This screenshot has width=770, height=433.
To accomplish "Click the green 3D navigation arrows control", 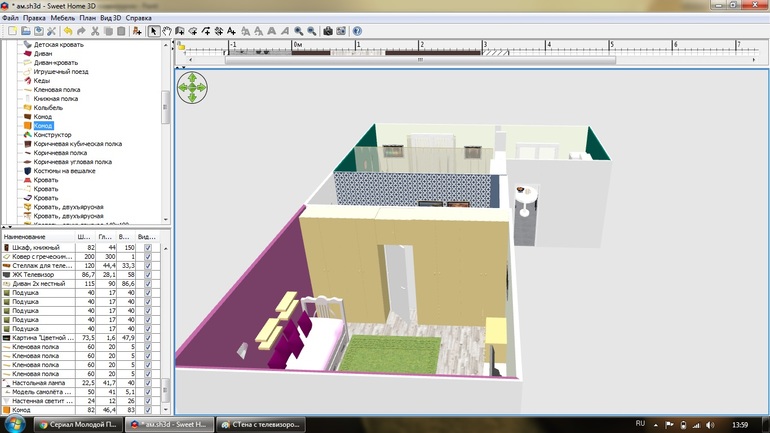I will [x=192, y=87].
